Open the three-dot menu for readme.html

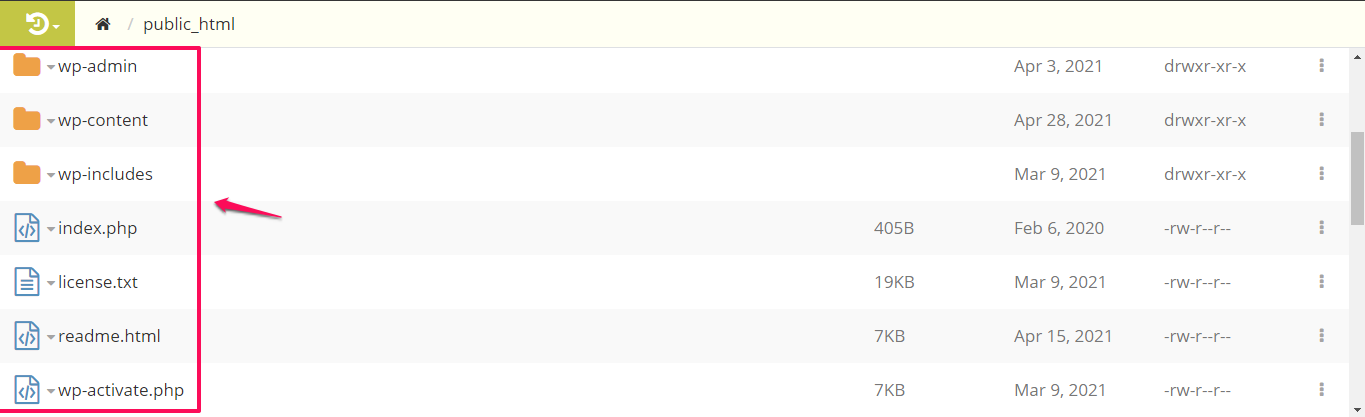1321,336
